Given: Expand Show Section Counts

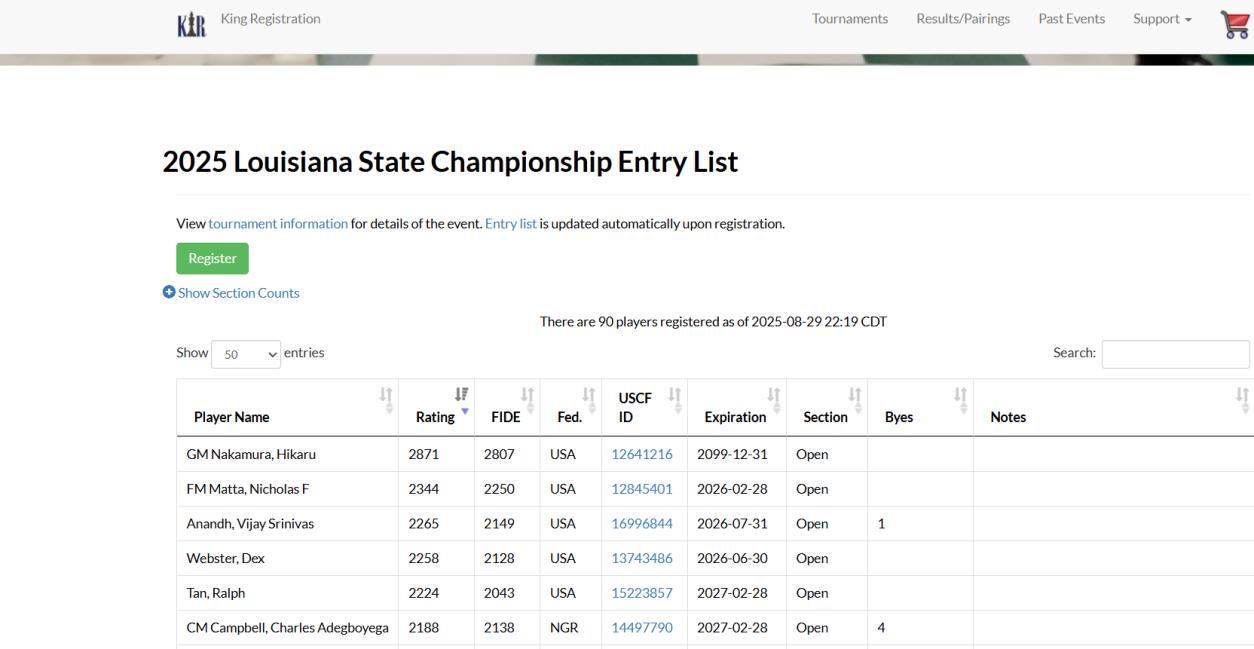Looking at the screenshot, I should tap(239, 293).
